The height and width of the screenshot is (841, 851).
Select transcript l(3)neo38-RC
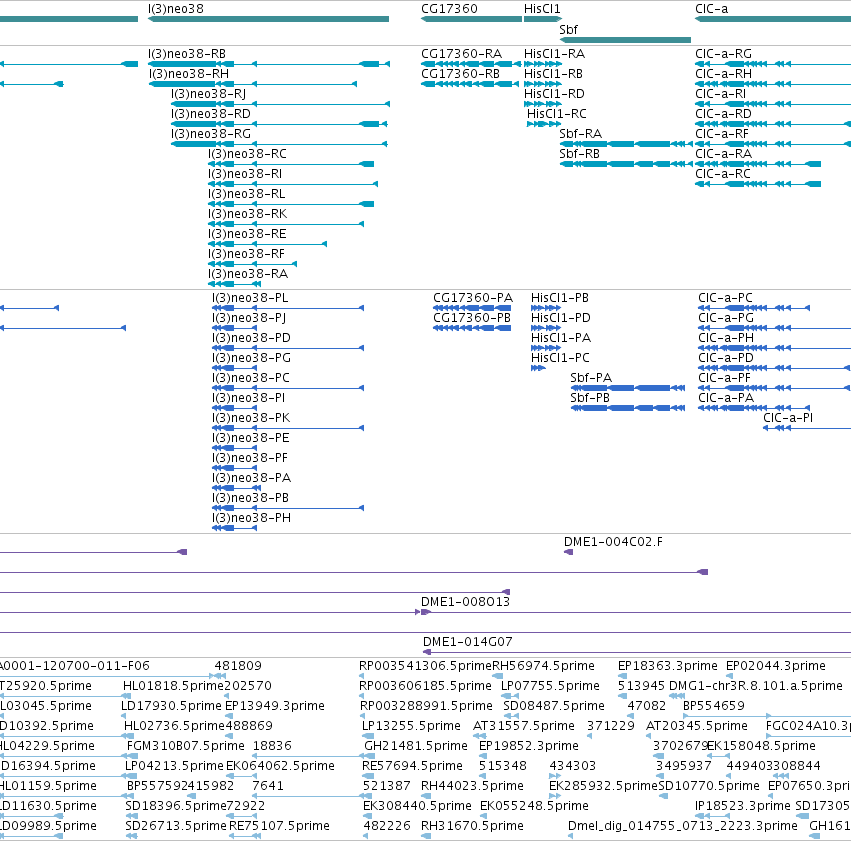291,164
